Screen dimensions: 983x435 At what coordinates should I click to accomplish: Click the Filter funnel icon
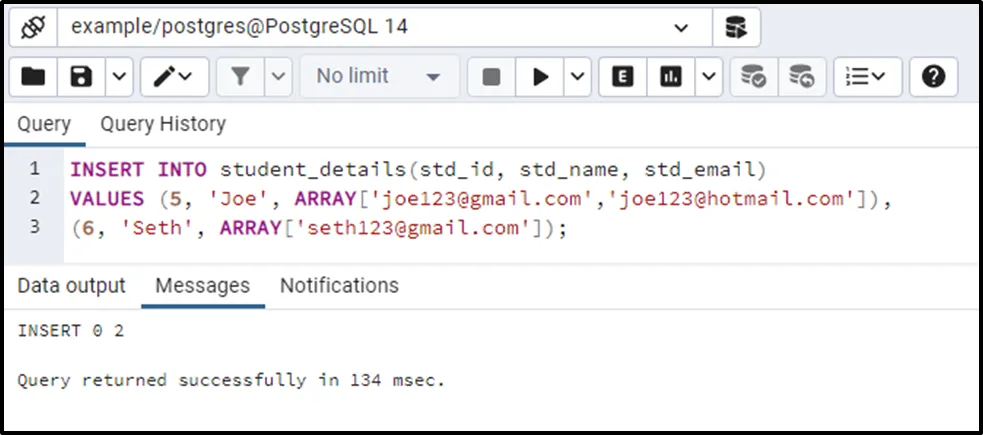(x=240, y=77)
